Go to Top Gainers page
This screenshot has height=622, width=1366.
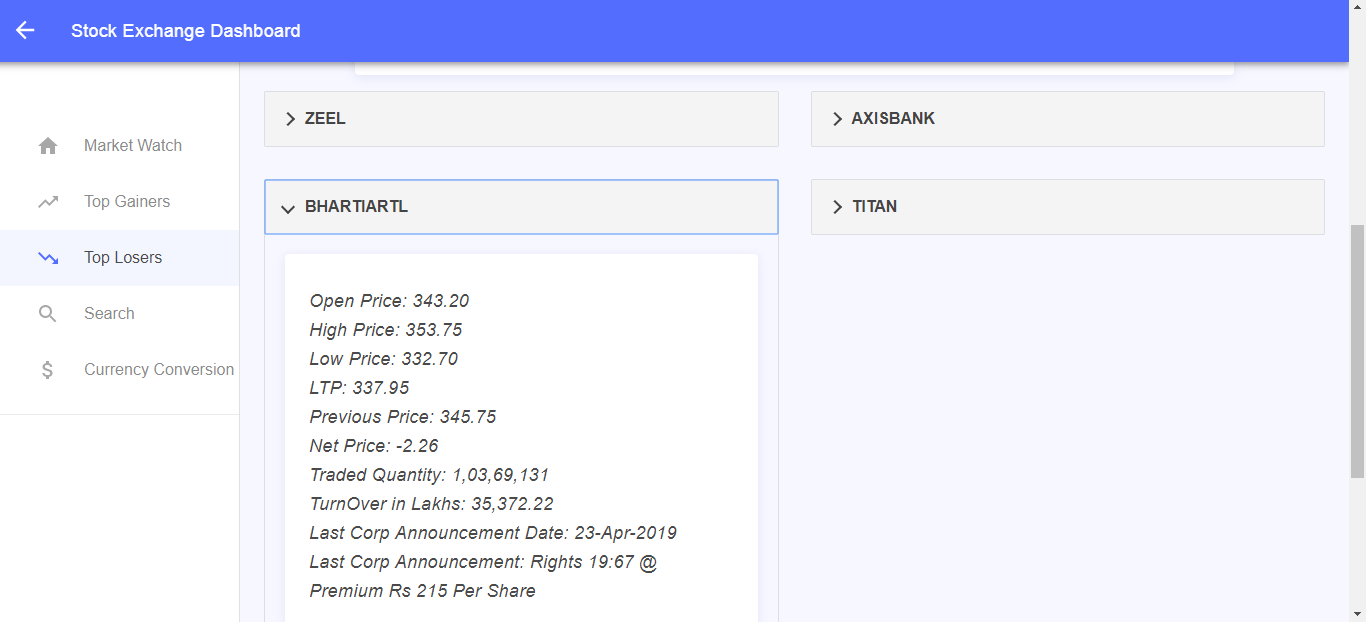coord(120,202)
